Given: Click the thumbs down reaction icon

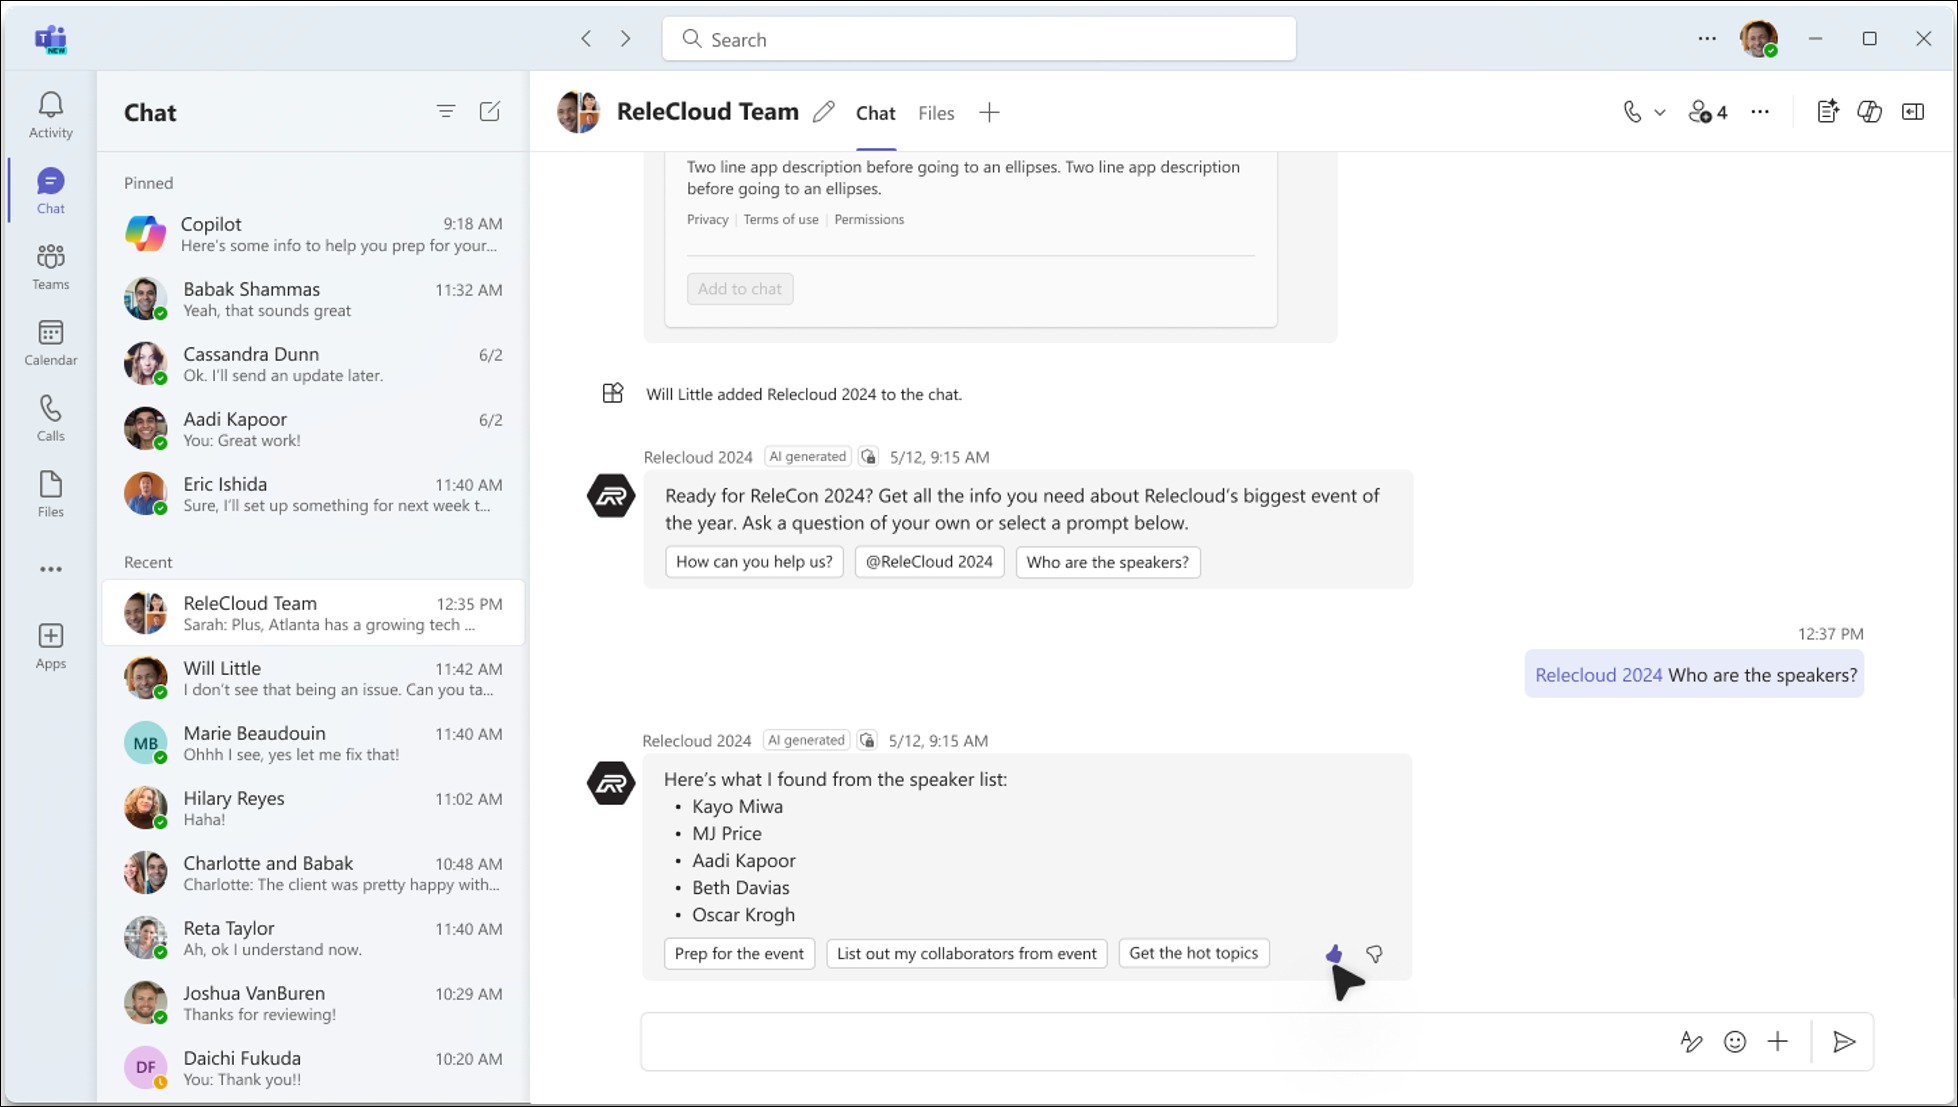Looking at the screenshot, I should [x=1374, y=952].
